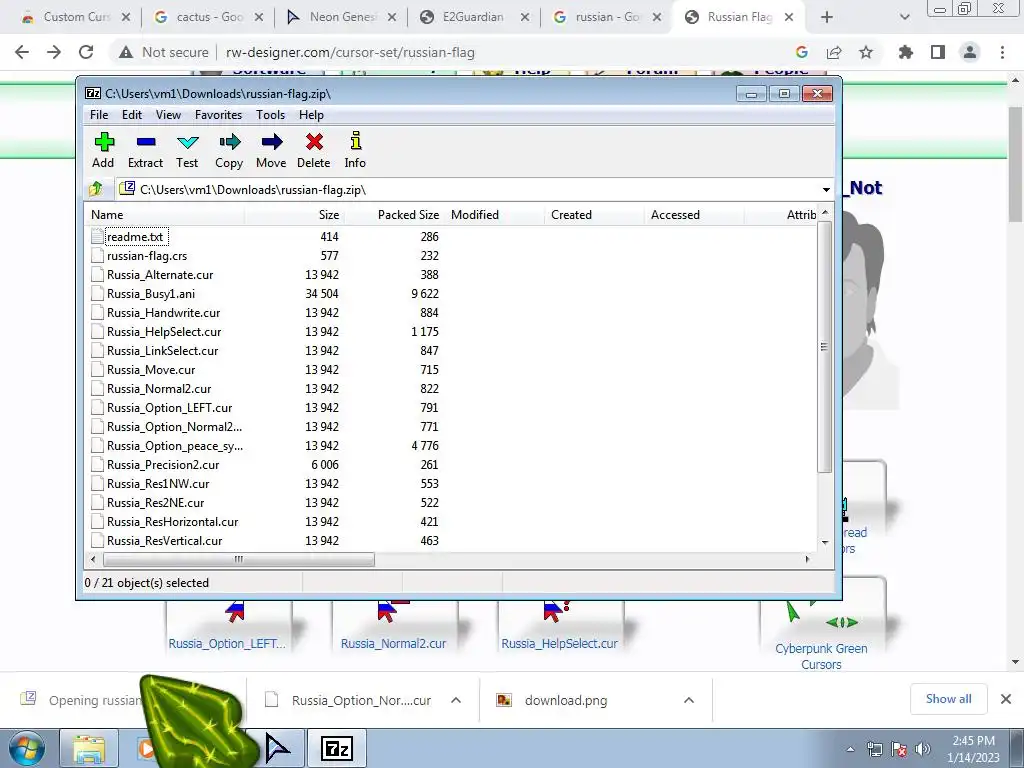The width and height of the screenshot is (1024, 768).
Task: Switch to the cactus Google tab
Action: tap(208, 17)
